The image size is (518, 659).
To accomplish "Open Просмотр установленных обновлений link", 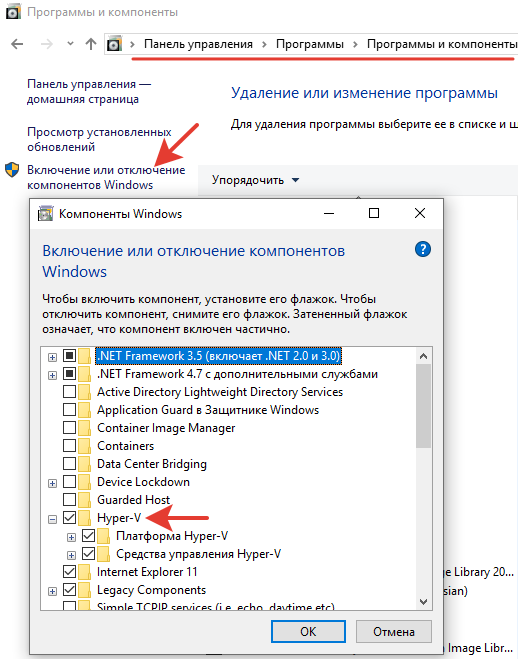I will 99,140.
